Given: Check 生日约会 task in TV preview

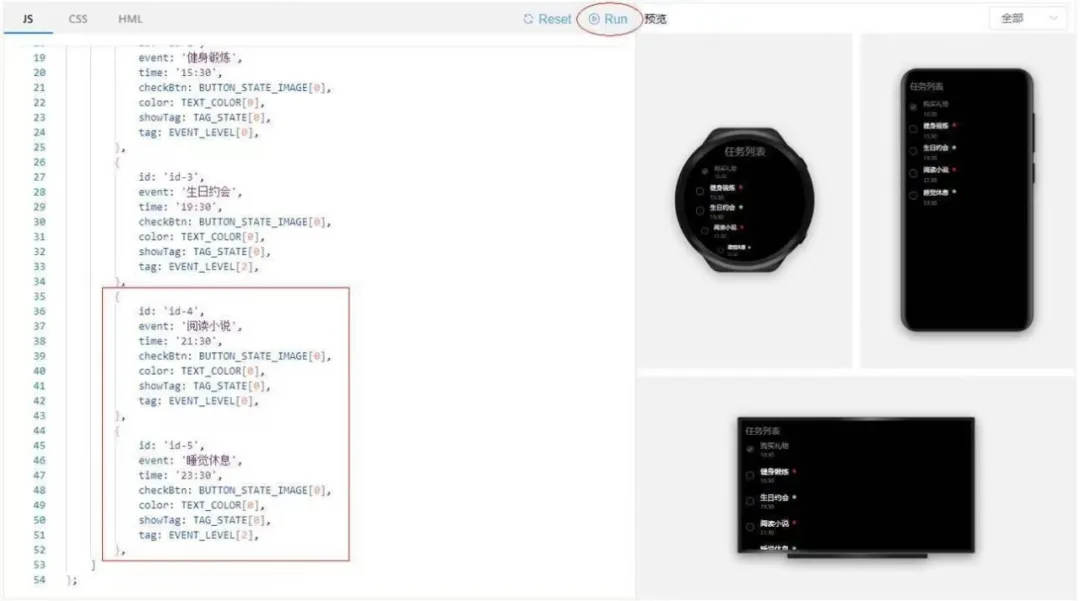Looking at the screenshot, I should (750, 500).
